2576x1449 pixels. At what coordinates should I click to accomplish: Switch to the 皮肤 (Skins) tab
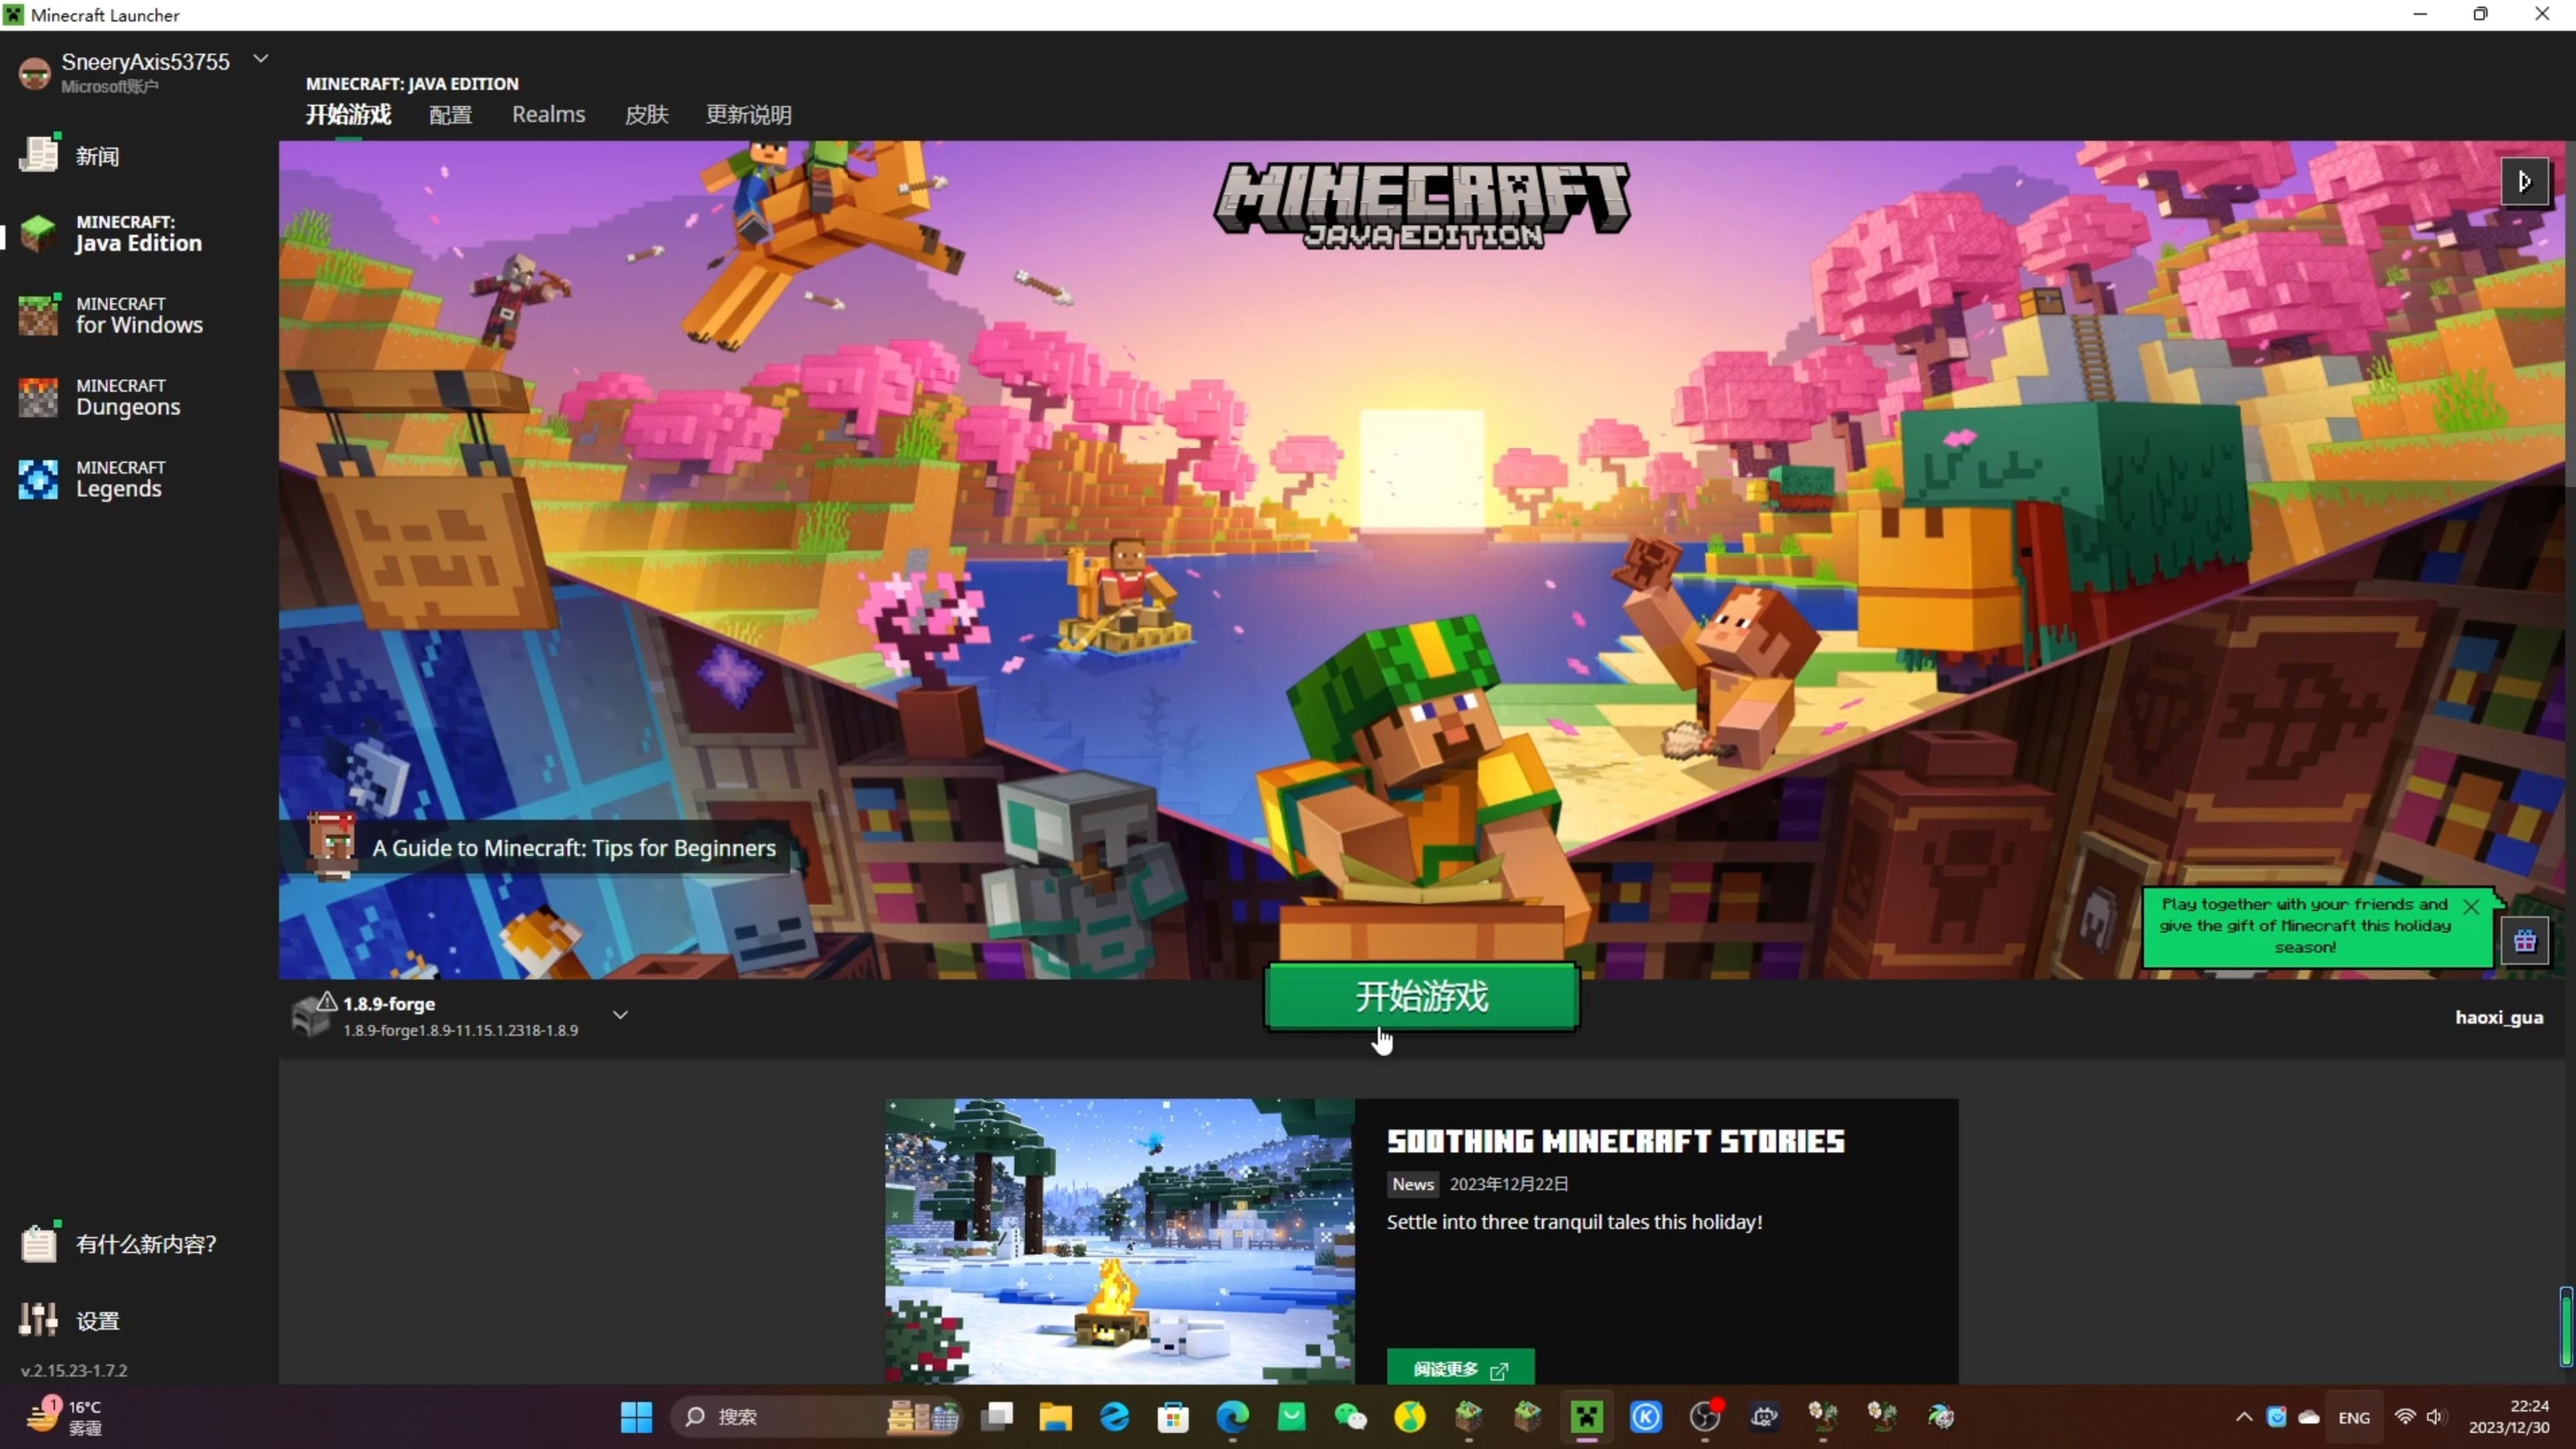[646, 114]
